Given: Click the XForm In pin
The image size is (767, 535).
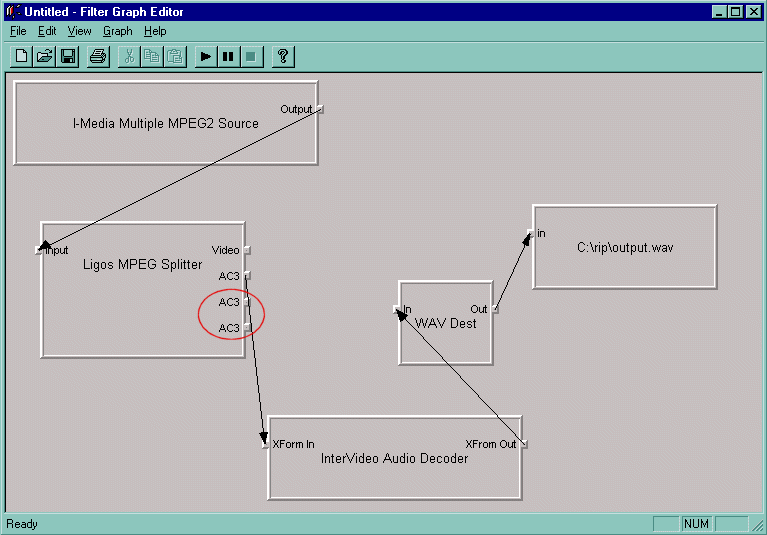Looking at the screenshot, I should (x=266, y=445).
